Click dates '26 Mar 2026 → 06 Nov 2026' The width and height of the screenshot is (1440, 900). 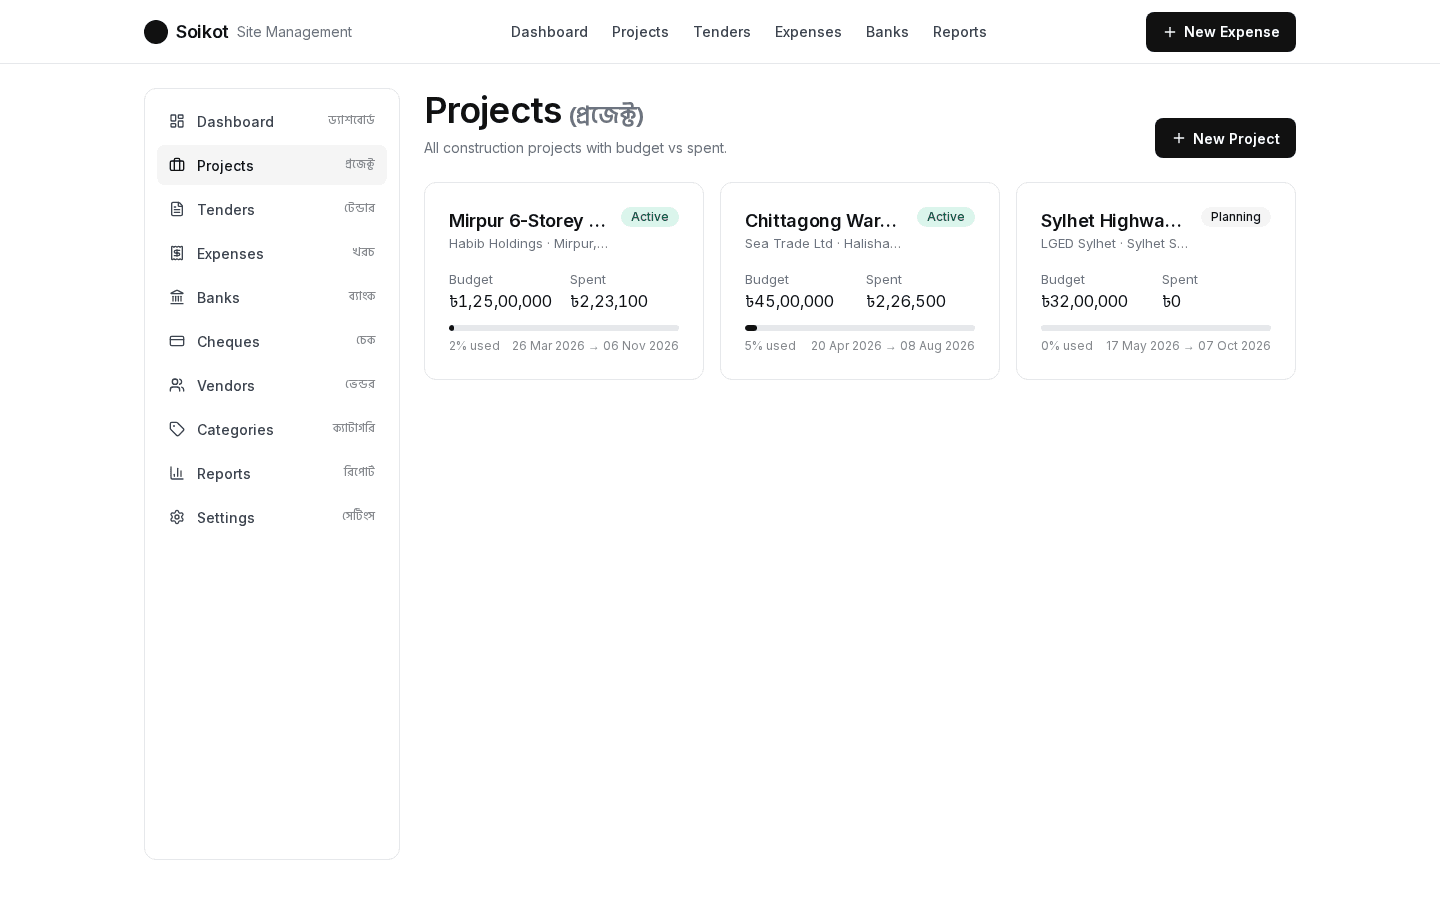(595, 346)
